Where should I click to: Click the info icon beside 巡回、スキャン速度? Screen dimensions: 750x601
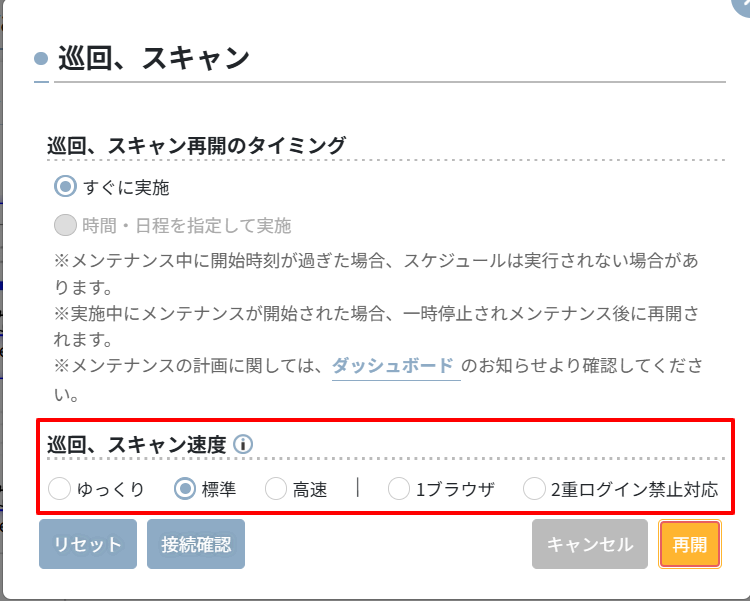[243, 445]
